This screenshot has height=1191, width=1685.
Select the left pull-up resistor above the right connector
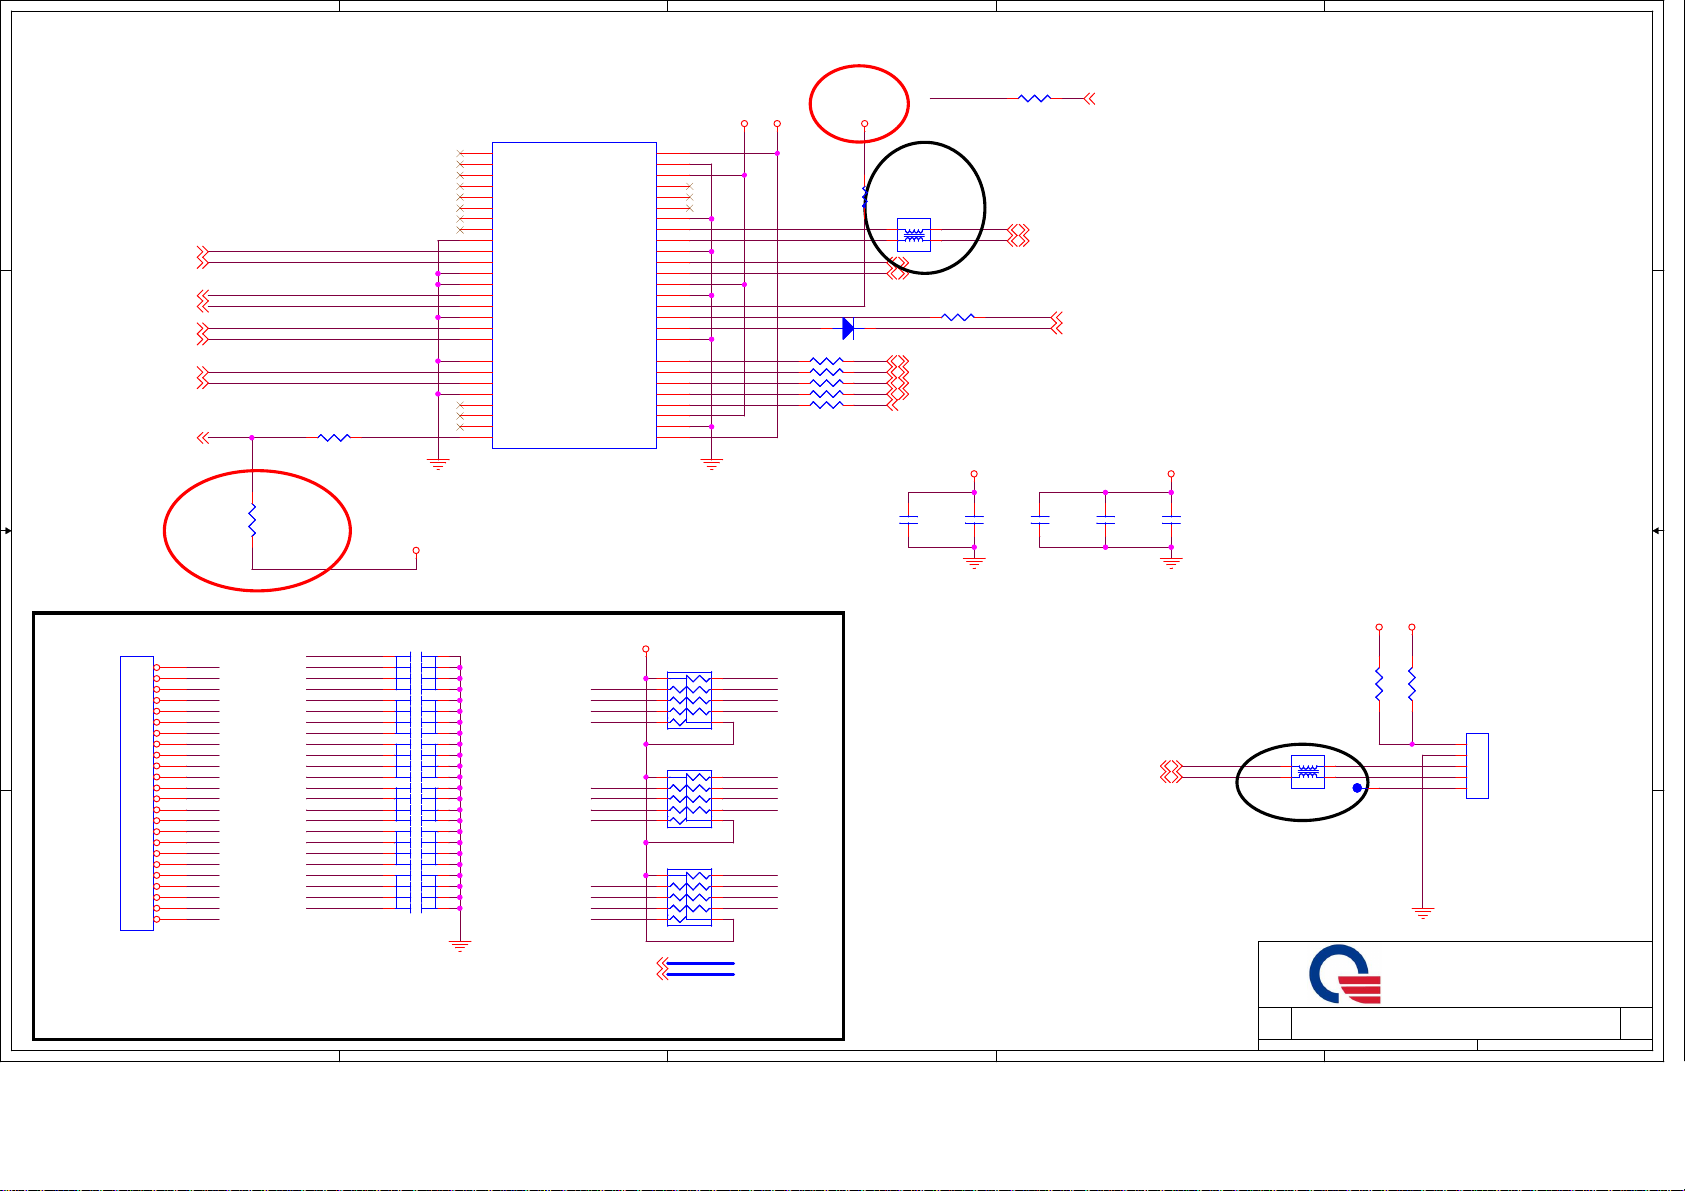[1379, 684]
